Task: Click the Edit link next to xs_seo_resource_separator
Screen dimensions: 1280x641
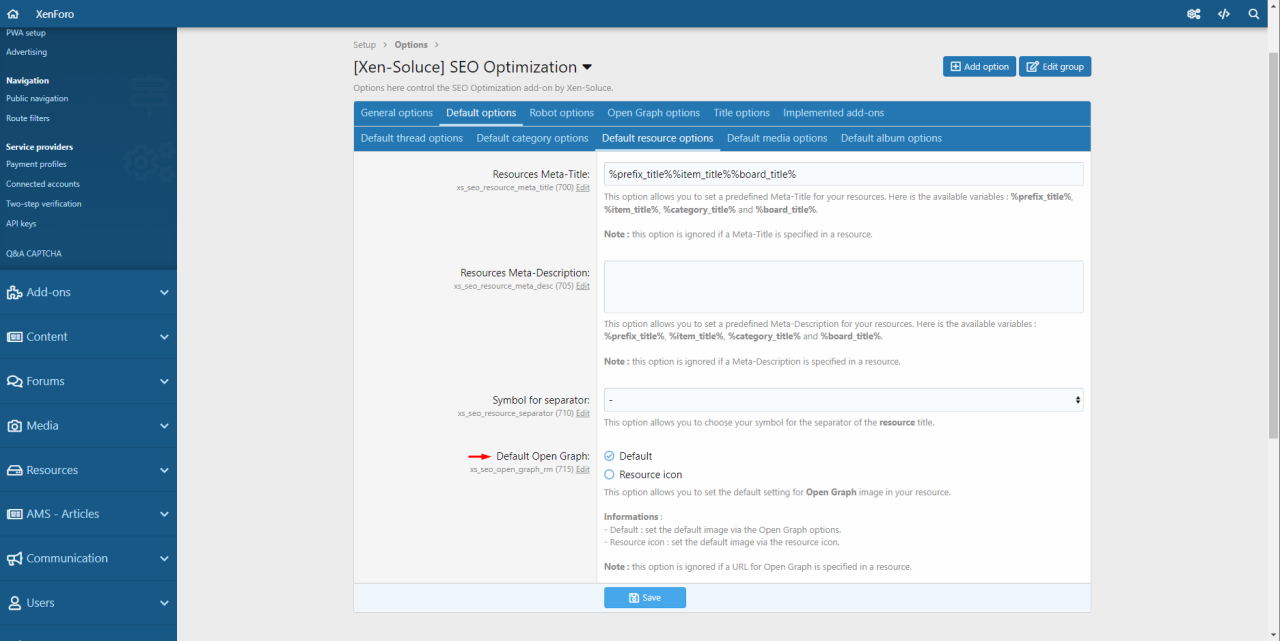Action: coord(583,412)
